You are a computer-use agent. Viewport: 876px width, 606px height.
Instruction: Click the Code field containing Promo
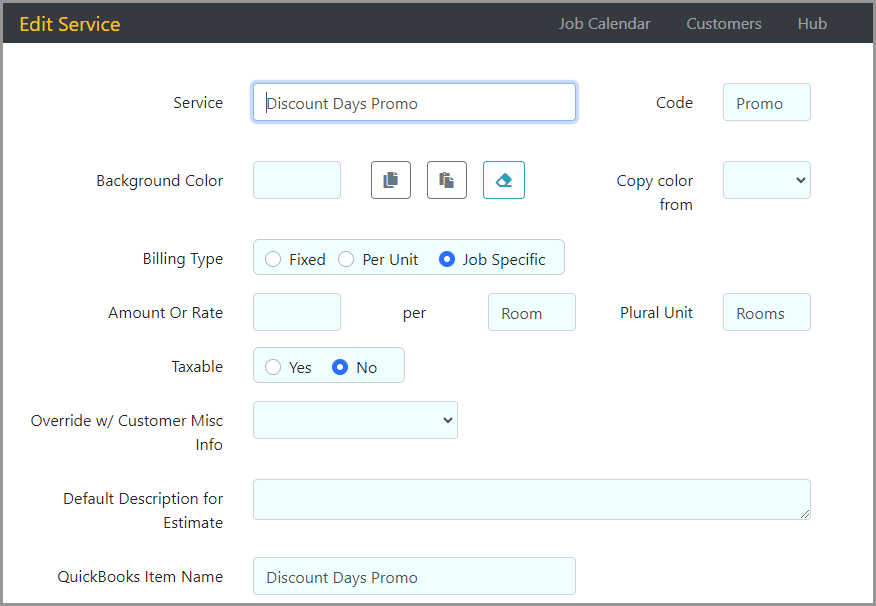pyautogui.click(x=766, y=103)
